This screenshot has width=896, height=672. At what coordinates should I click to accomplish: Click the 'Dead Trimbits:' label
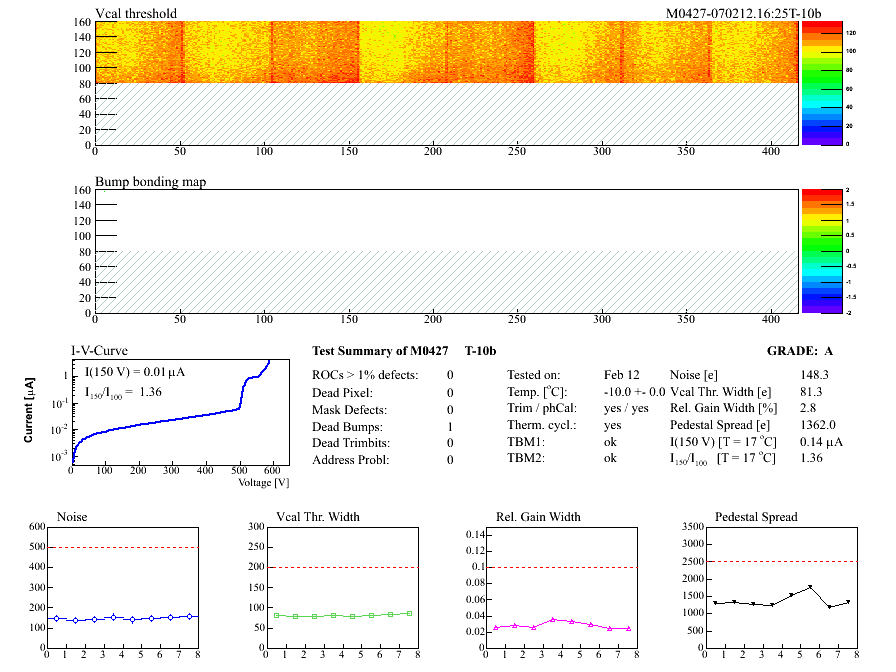point(351,443)
